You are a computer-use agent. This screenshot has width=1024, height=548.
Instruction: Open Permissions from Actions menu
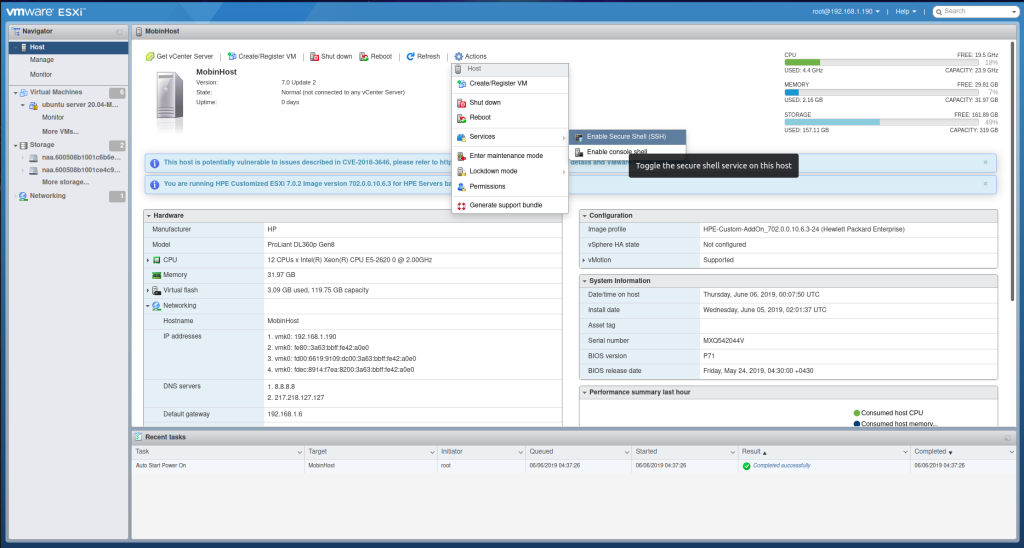(x=510, y=187)
